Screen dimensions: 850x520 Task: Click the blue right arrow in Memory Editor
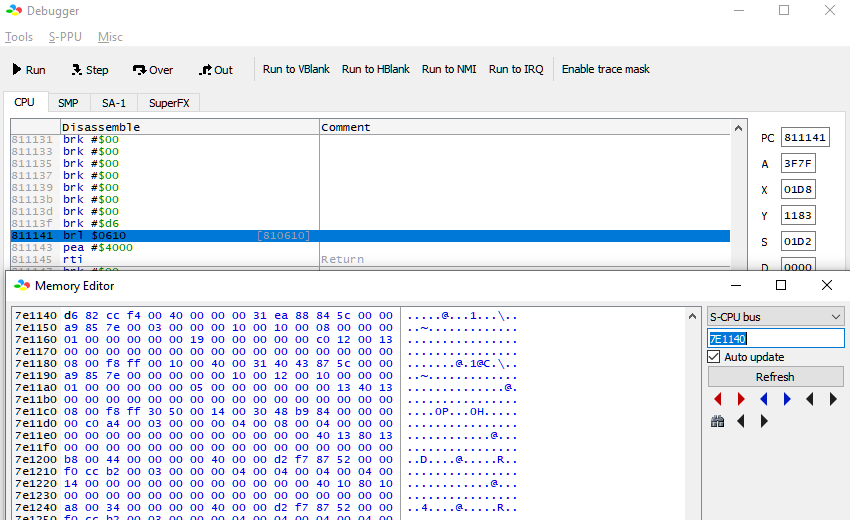(x=787, y=400)
